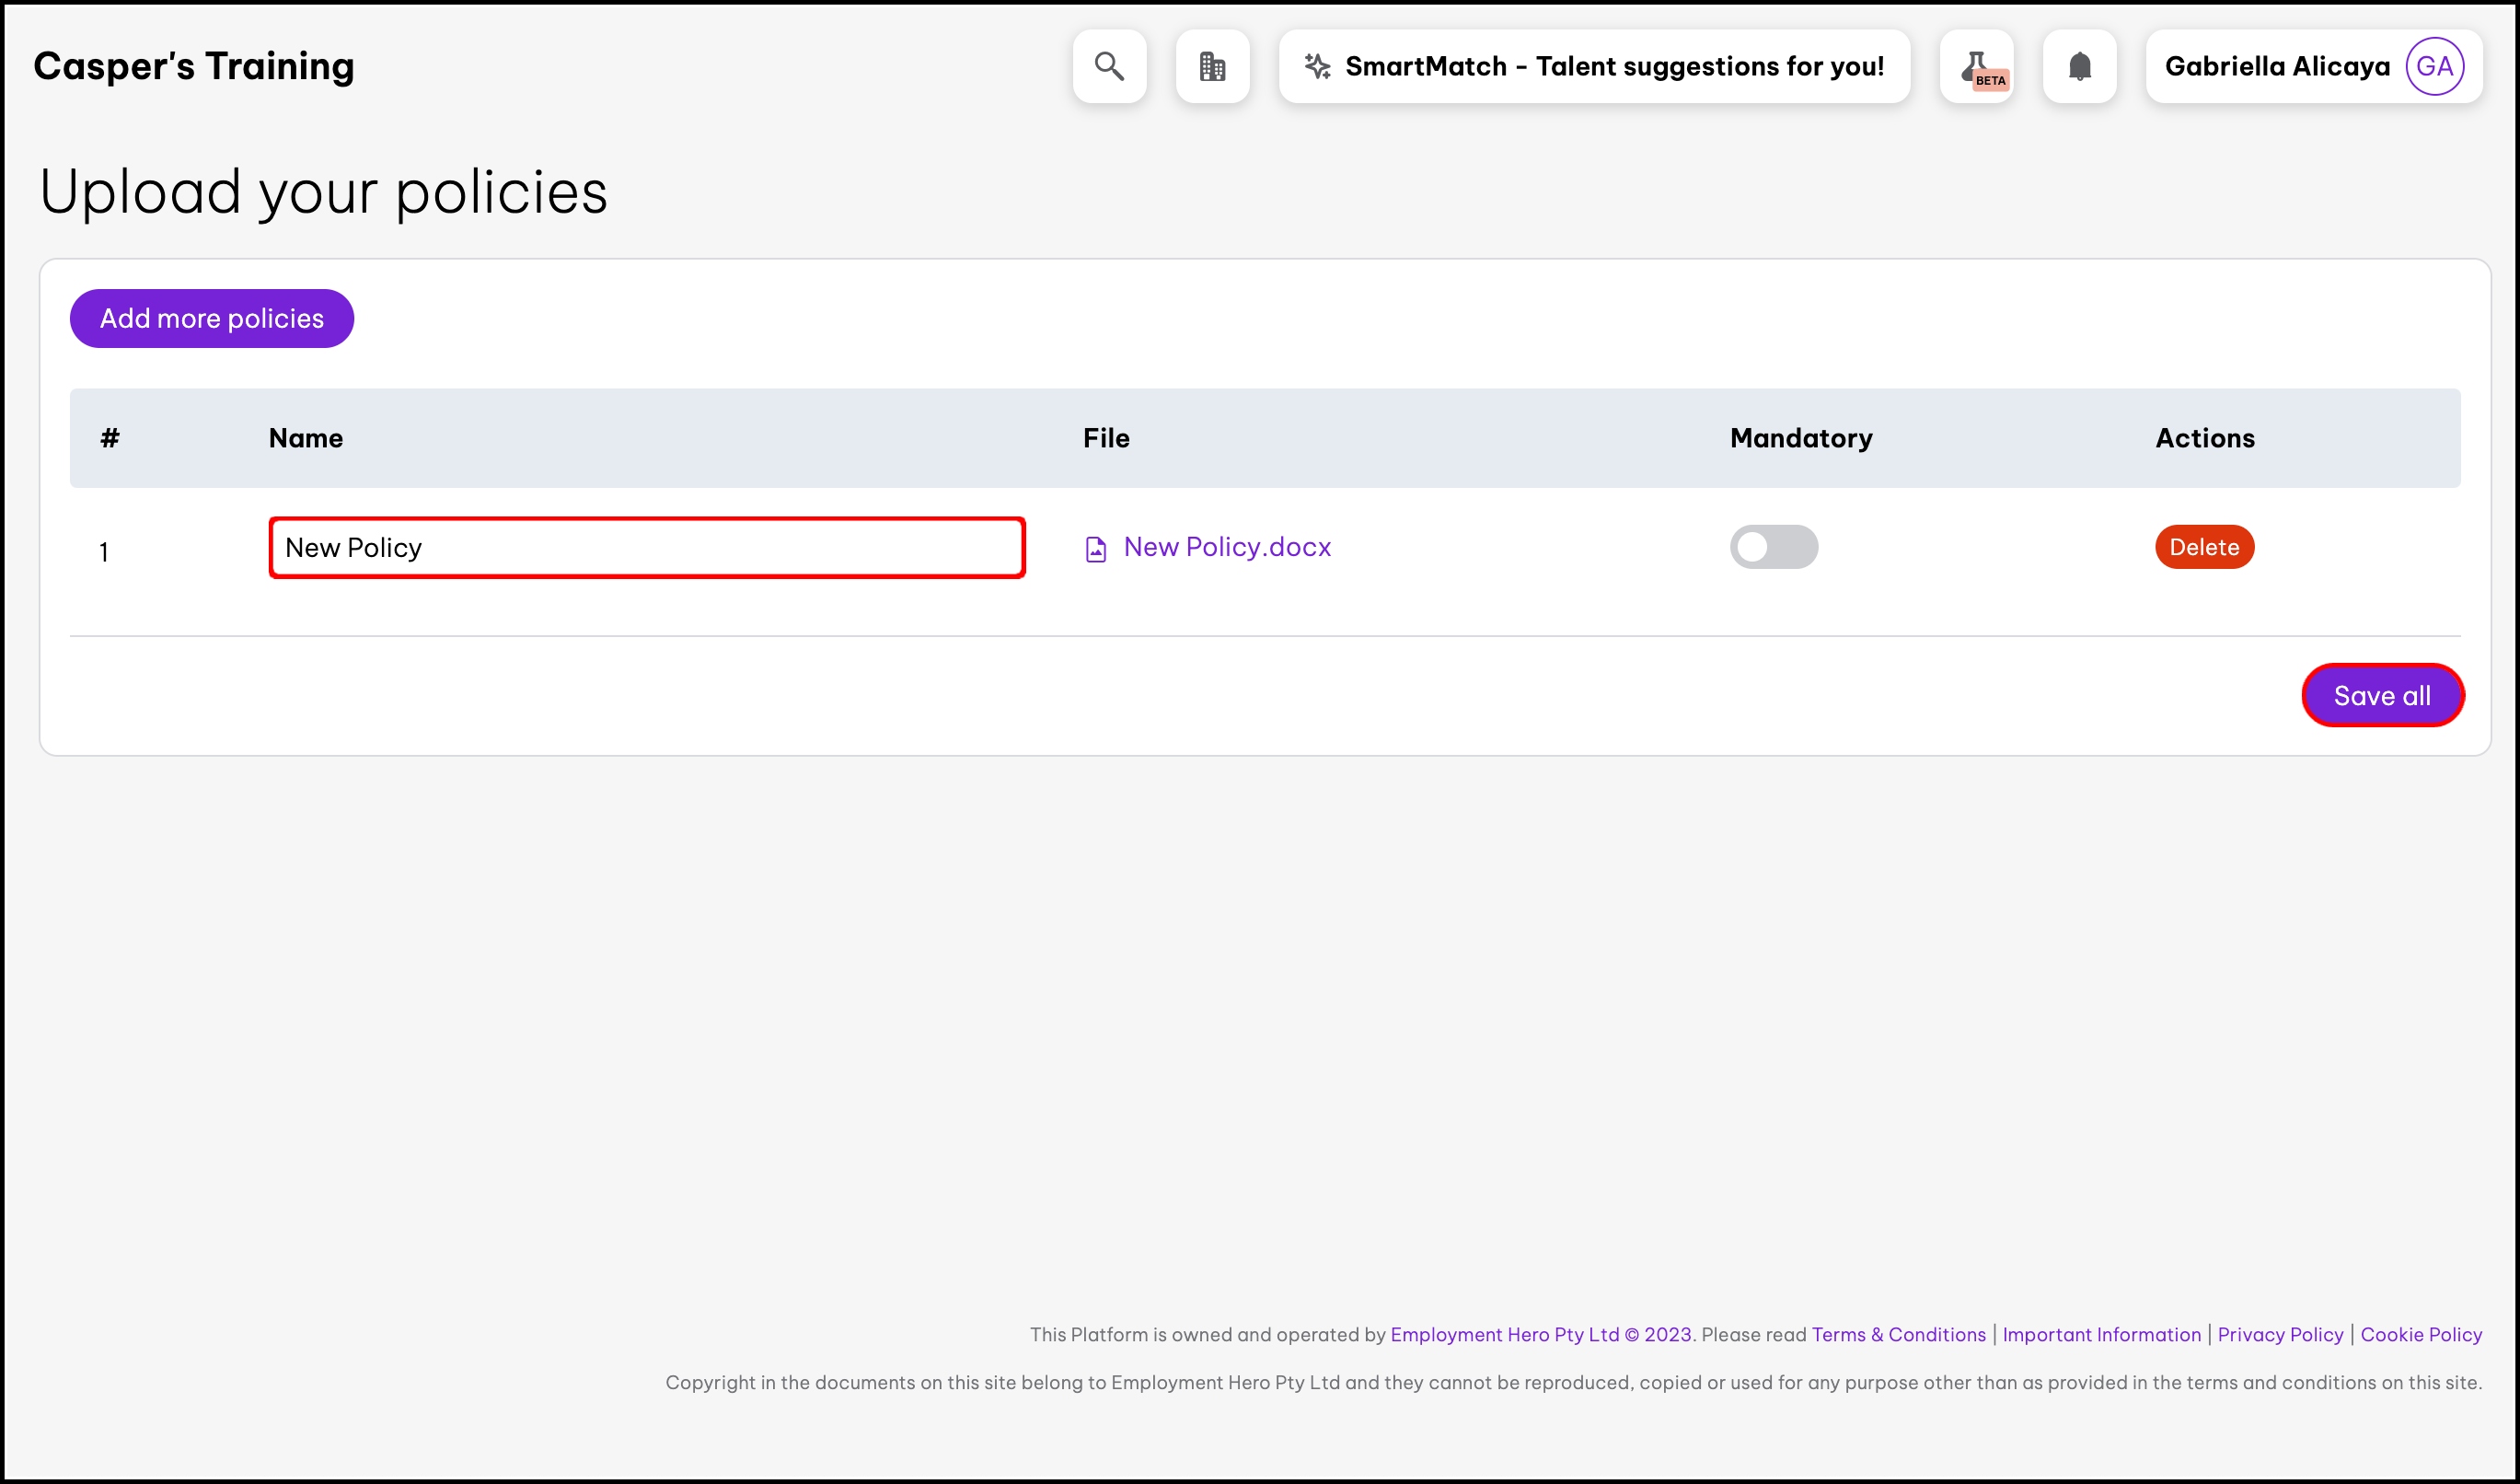This screenshot has width=2520, height=1484.
Task: Open the Privacy Policy footer link
Action: coord(2280,1334)
